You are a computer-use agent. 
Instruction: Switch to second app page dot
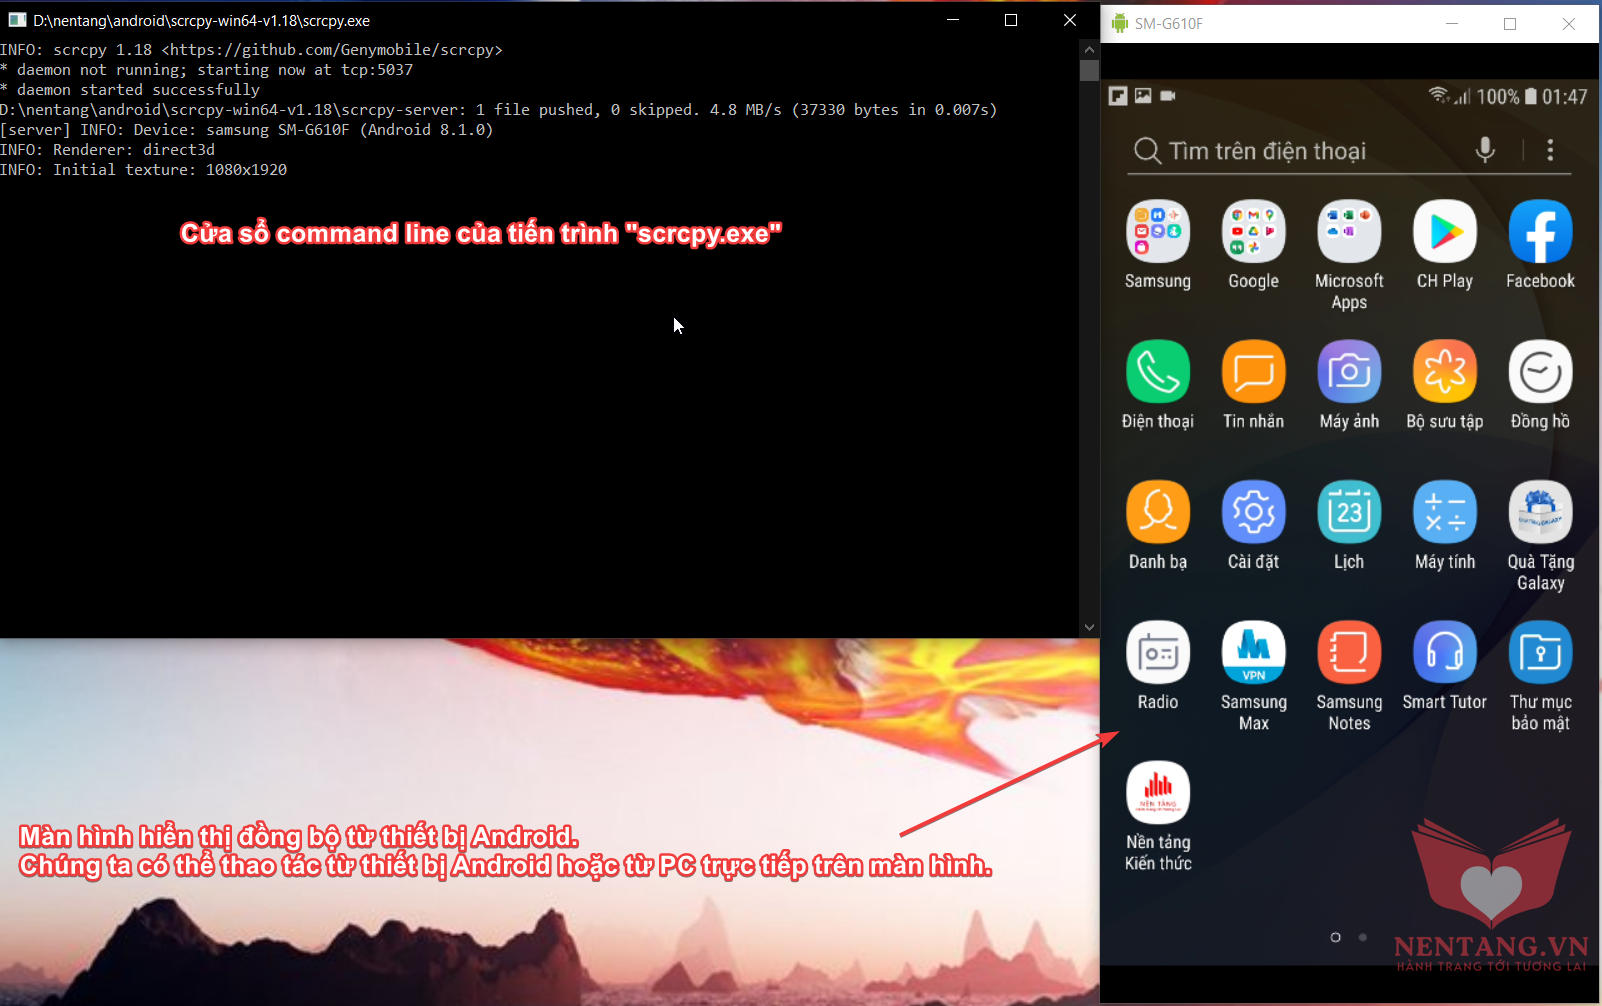pos(1362,937)
